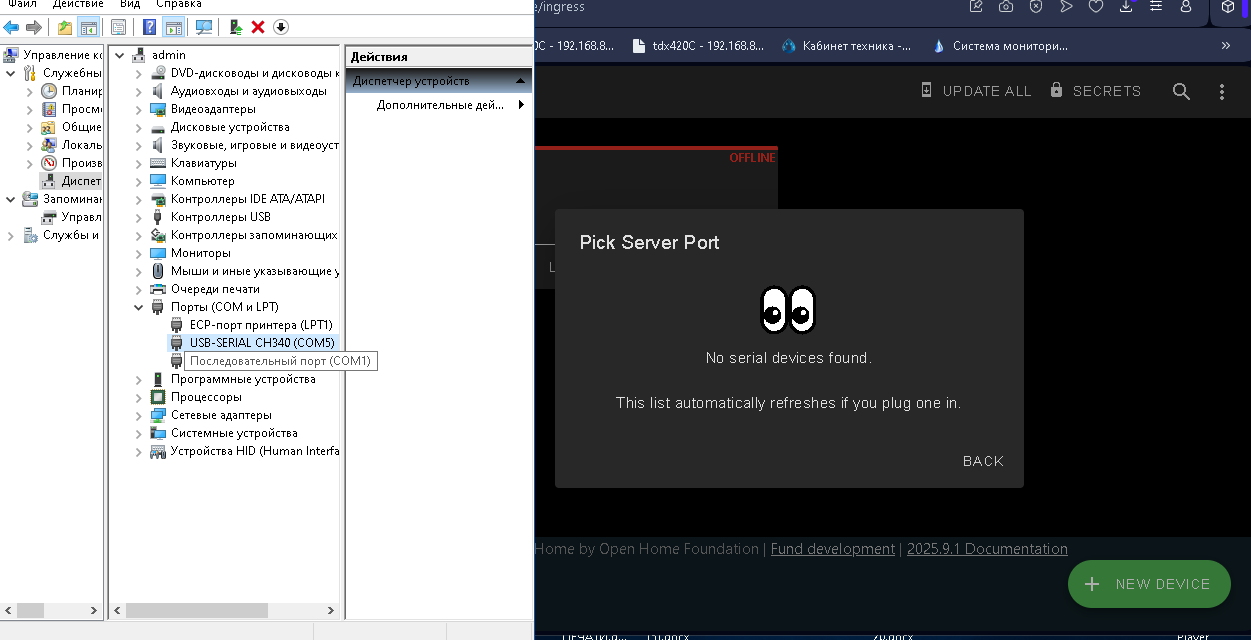Image resolution: width=1251 pixels, height=640 pixels.
Task: Show more bookmarks with double chevron
Action: [1226, 45]
